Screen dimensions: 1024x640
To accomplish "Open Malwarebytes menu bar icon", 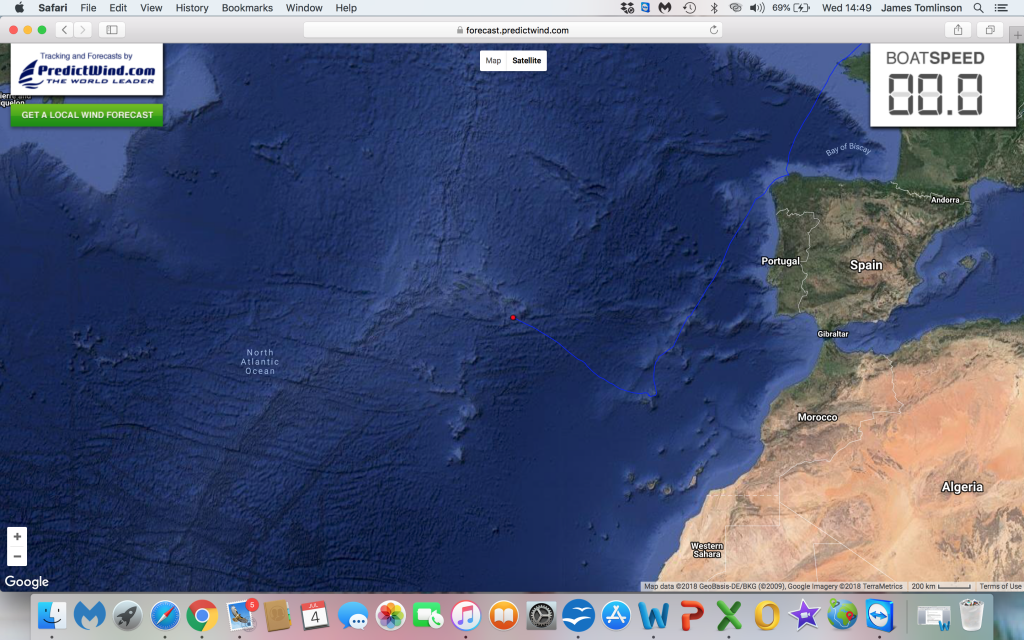I will pos(665,8).
